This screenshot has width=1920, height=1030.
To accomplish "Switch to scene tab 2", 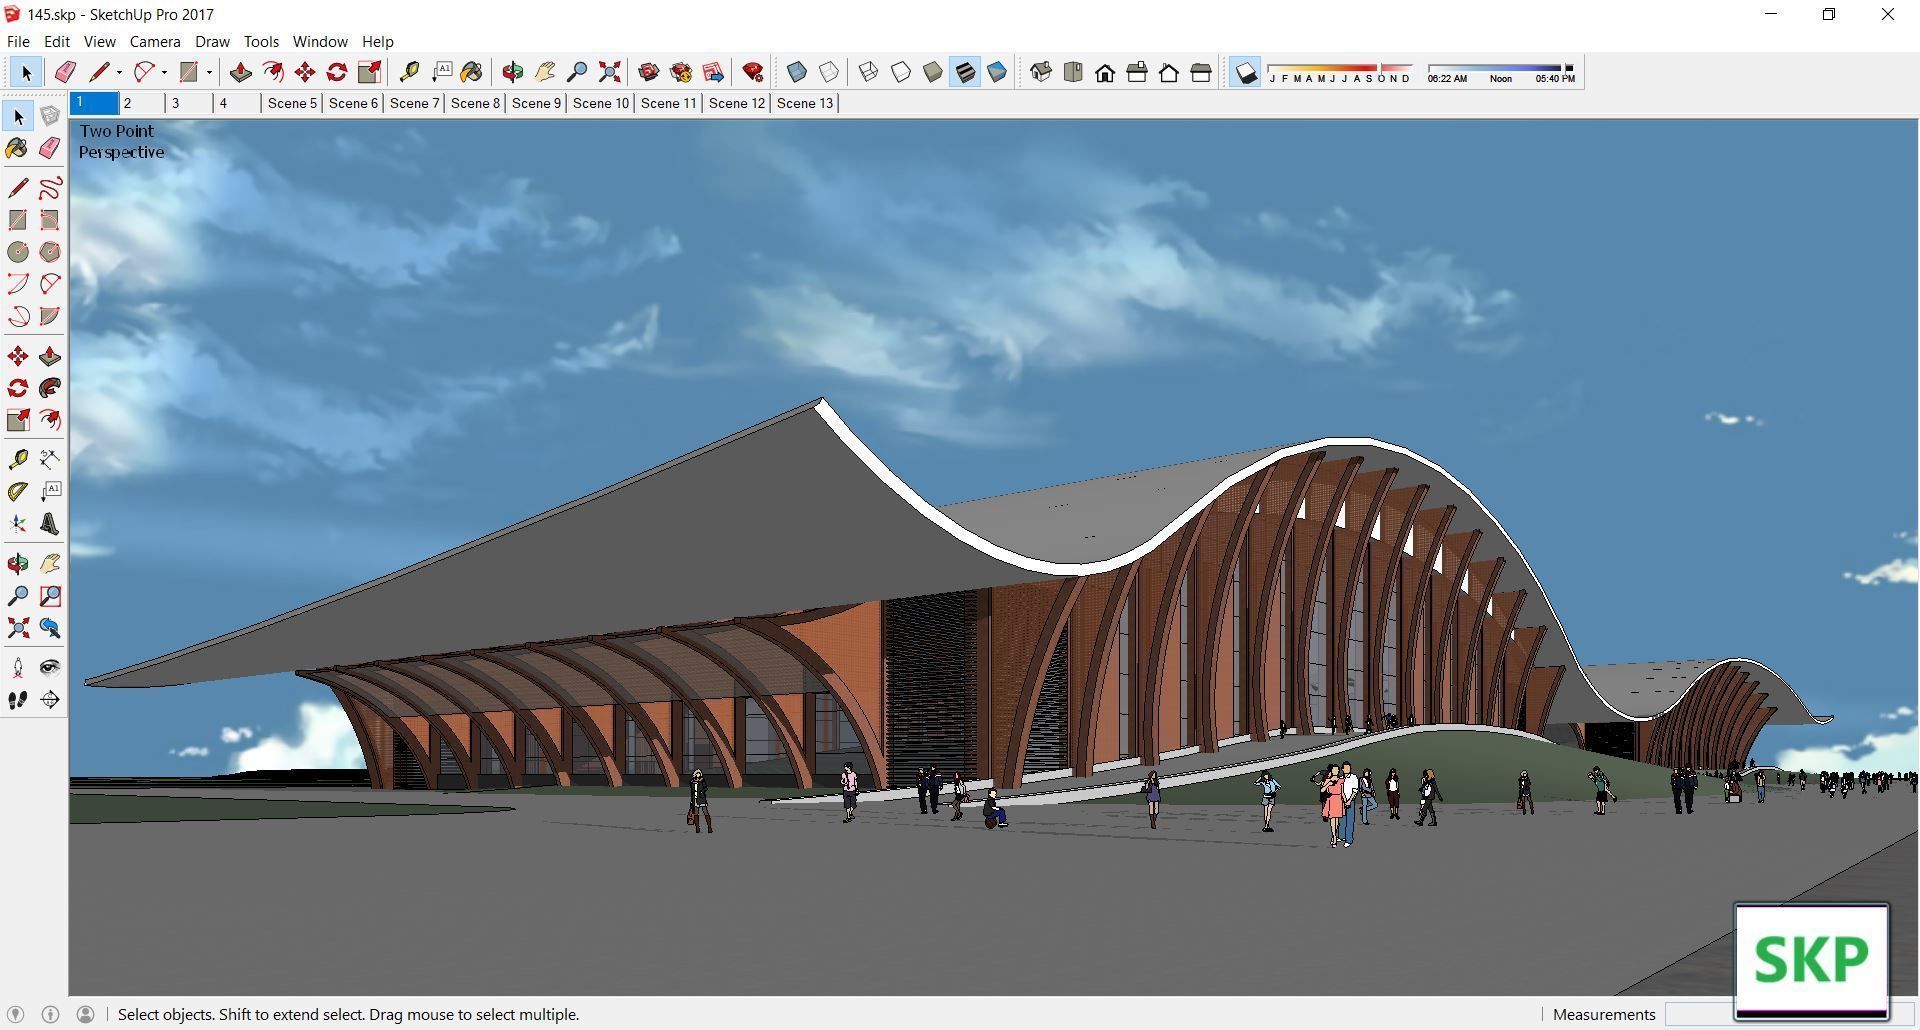I will click(142, 103).
